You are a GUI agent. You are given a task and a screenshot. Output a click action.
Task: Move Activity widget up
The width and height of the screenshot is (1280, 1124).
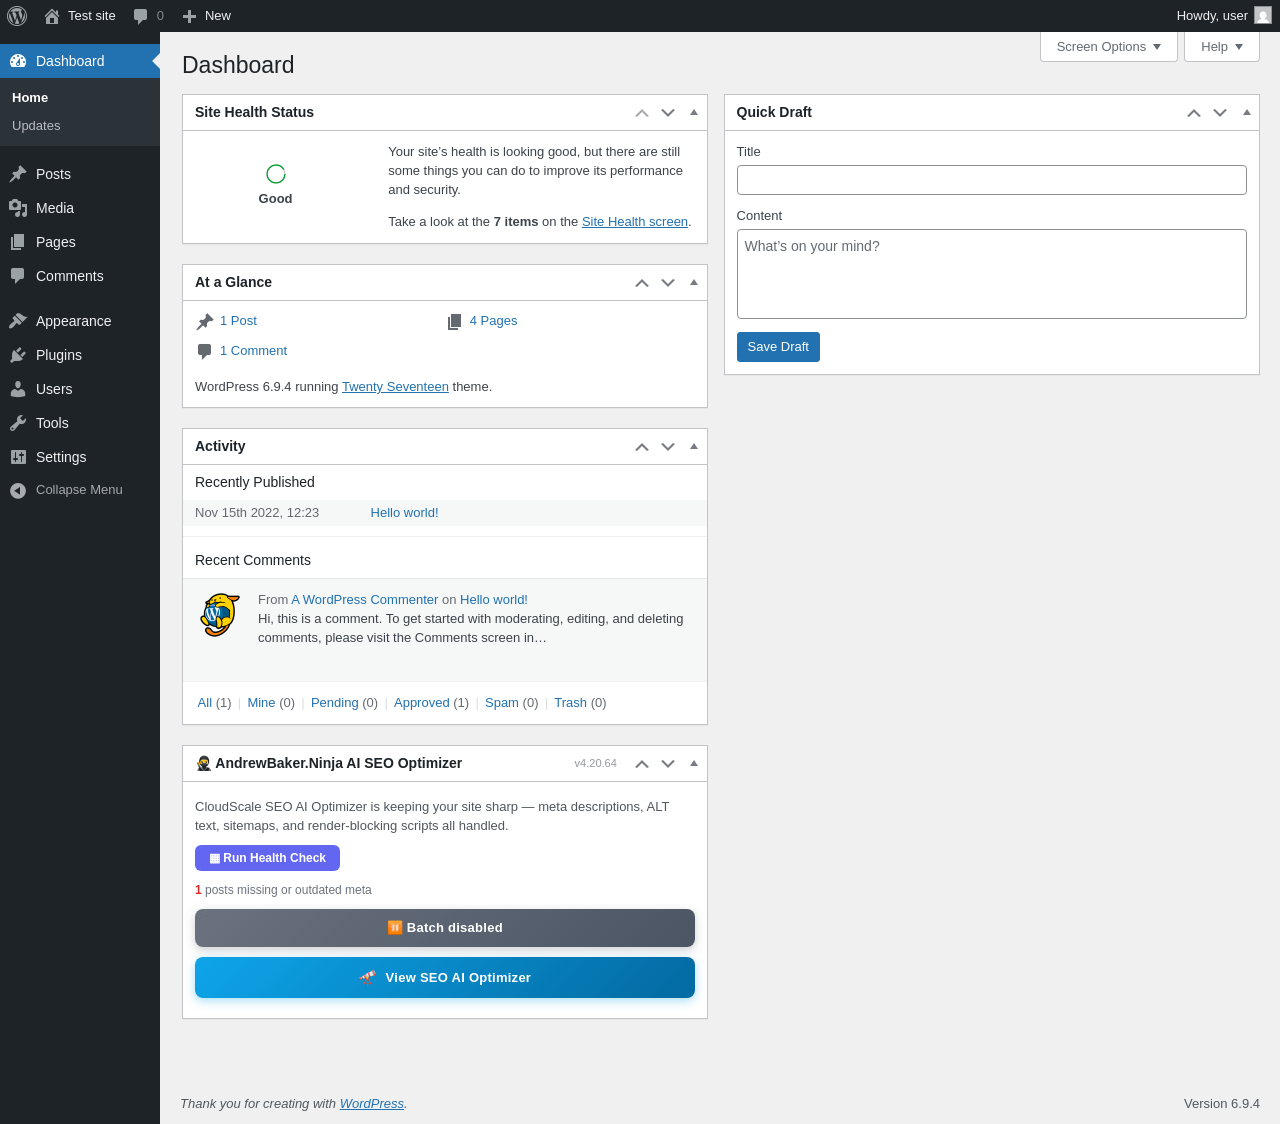coord(642,447)
